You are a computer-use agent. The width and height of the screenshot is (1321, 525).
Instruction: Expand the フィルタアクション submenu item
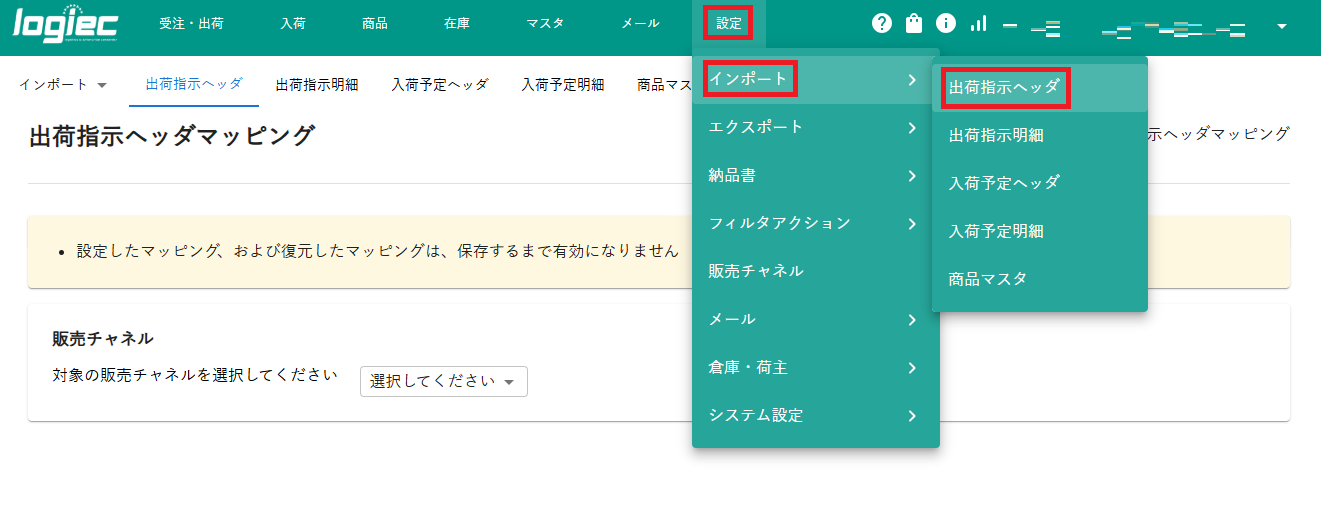tap(816, 223)
